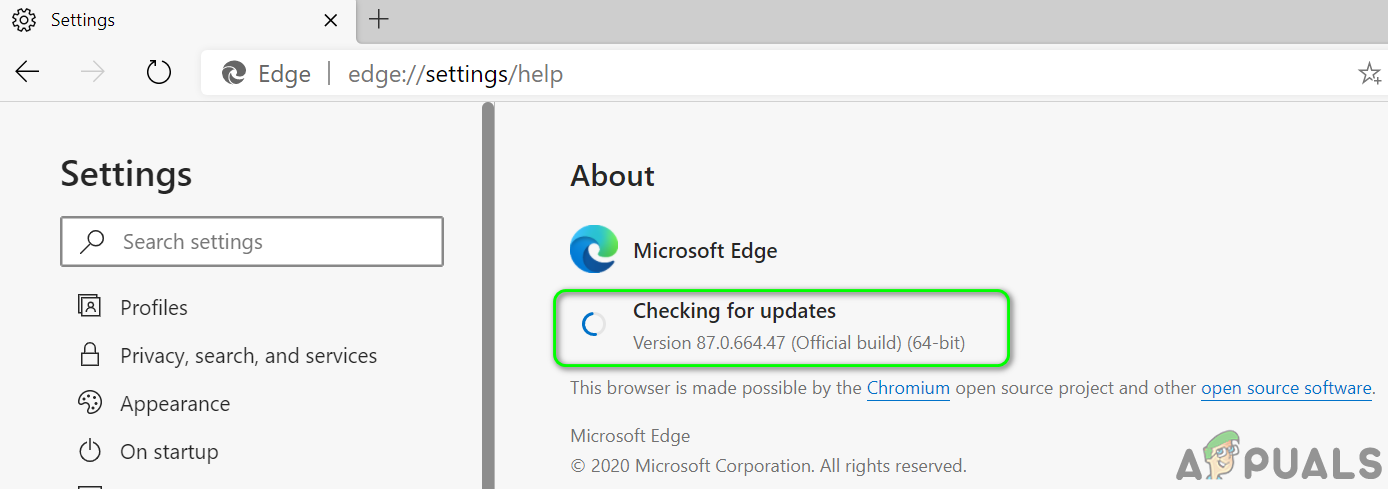Image resolution: width=1388 pixels, height=489 pixels.
Task: Open the open source software link
Action: click(1286, 388)
